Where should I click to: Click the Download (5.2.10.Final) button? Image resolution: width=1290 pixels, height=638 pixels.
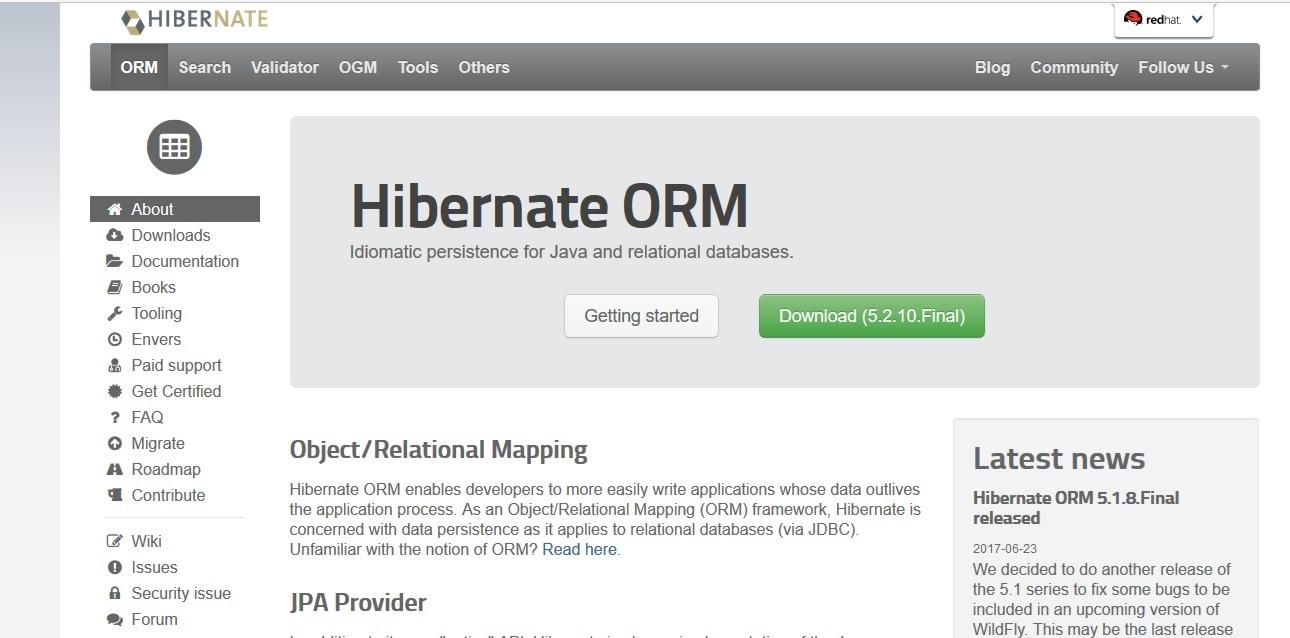tap(872, 316)
